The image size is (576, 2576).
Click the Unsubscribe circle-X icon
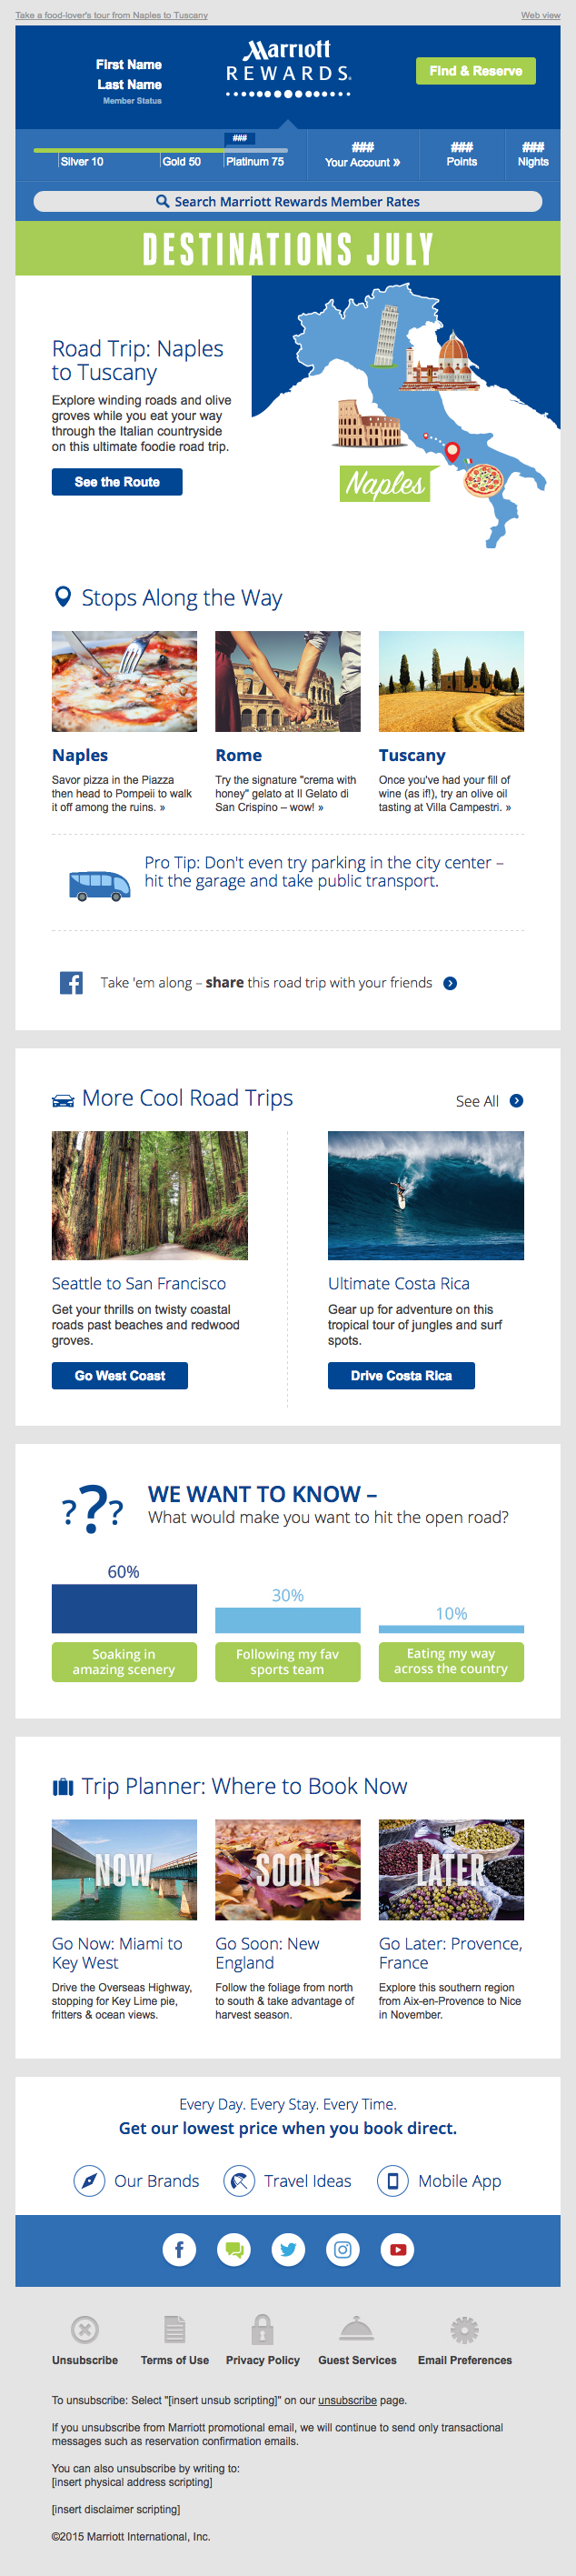coord(85,2330)
